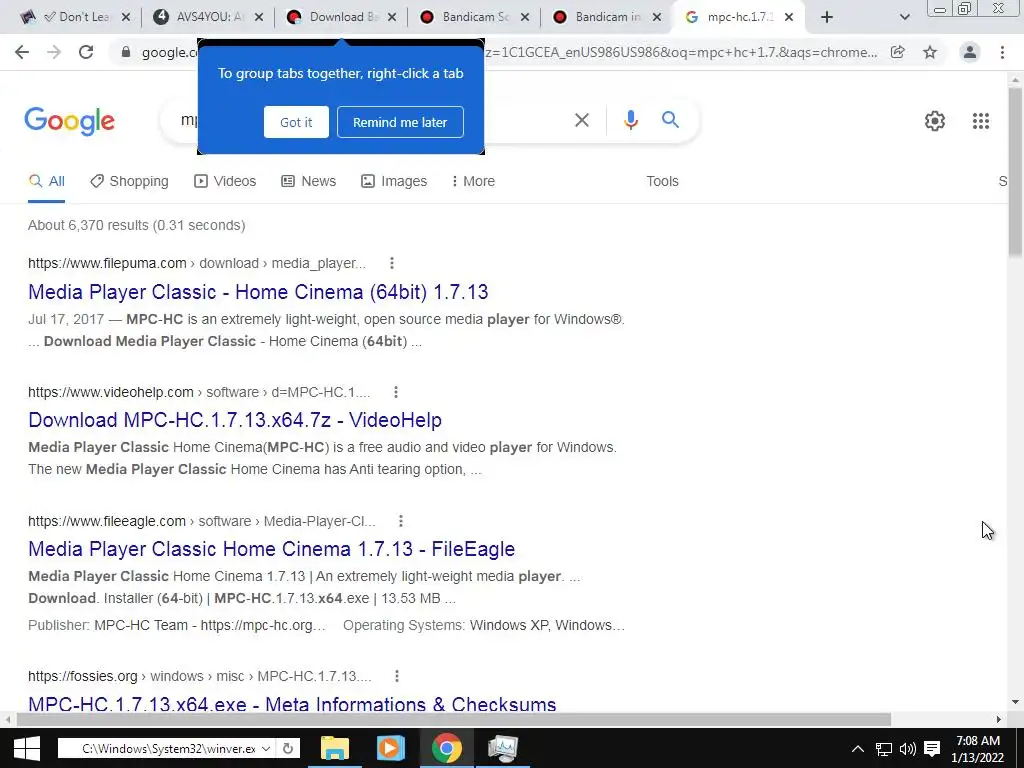Bookmark this page with the star icon
1024x768 pixels.
(x=930, y=52)
